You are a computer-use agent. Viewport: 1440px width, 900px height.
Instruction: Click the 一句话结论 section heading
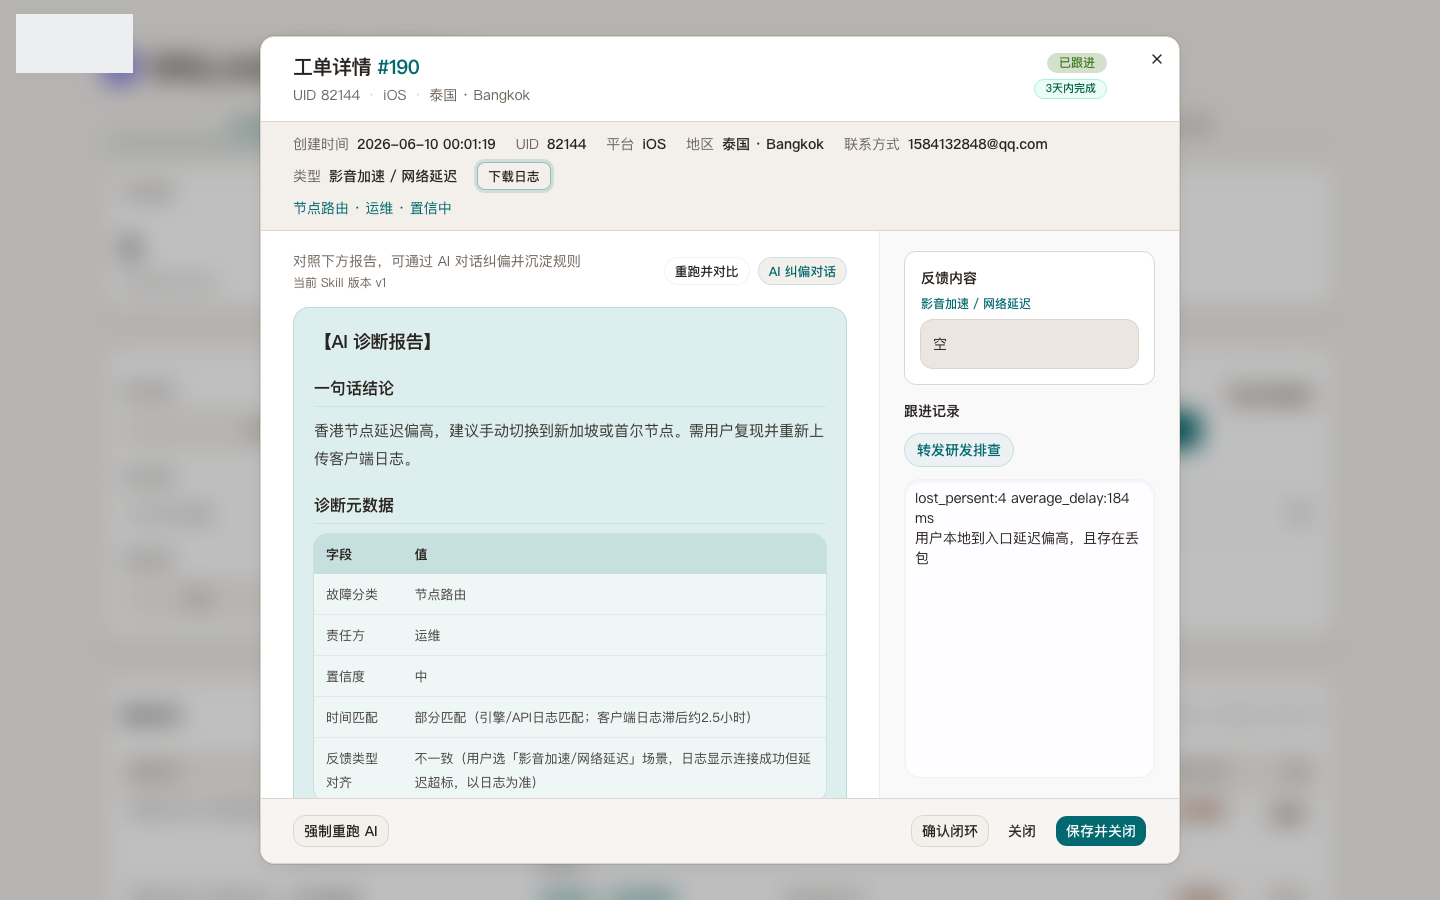tap(354, 388)
